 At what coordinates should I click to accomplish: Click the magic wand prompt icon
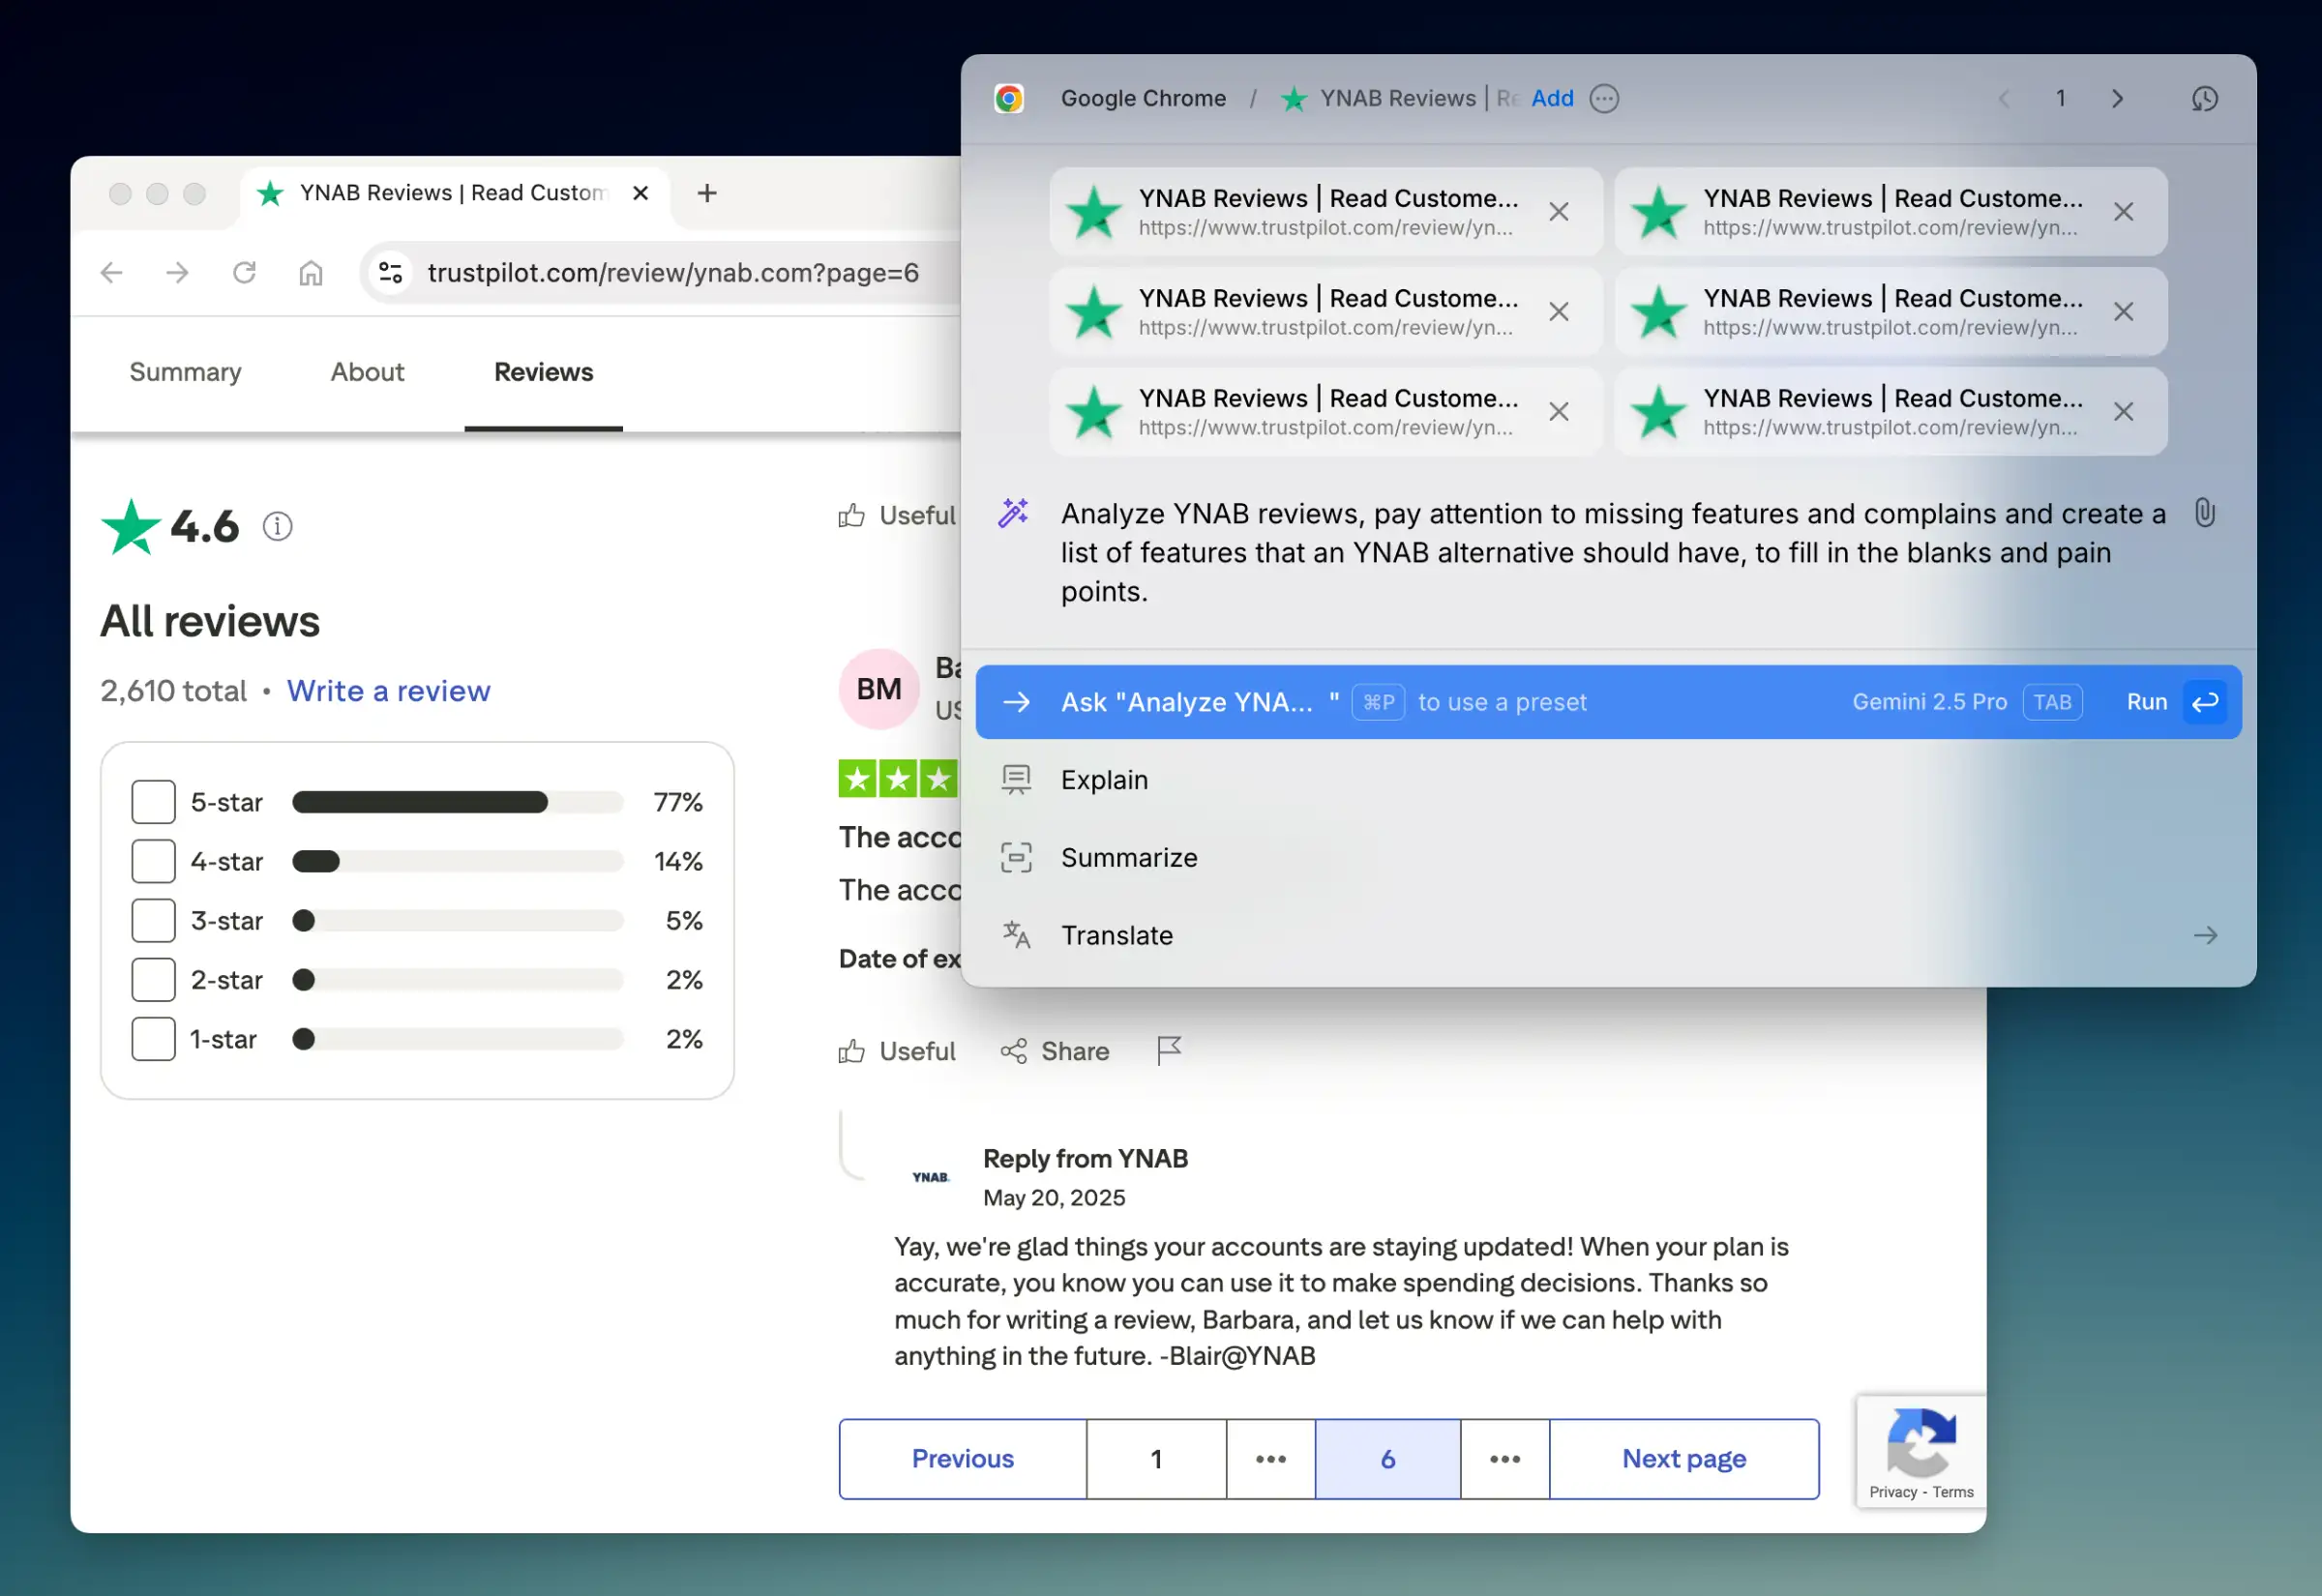click(1013, 512)
